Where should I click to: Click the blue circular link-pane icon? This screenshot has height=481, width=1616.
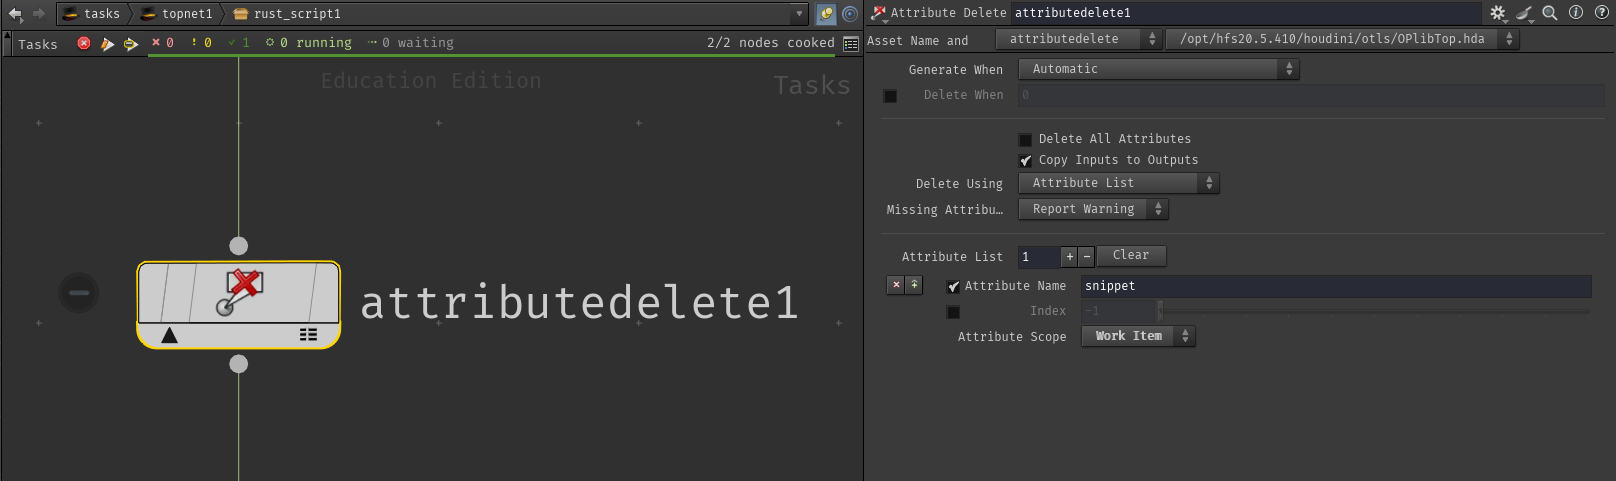pos(850,14)
